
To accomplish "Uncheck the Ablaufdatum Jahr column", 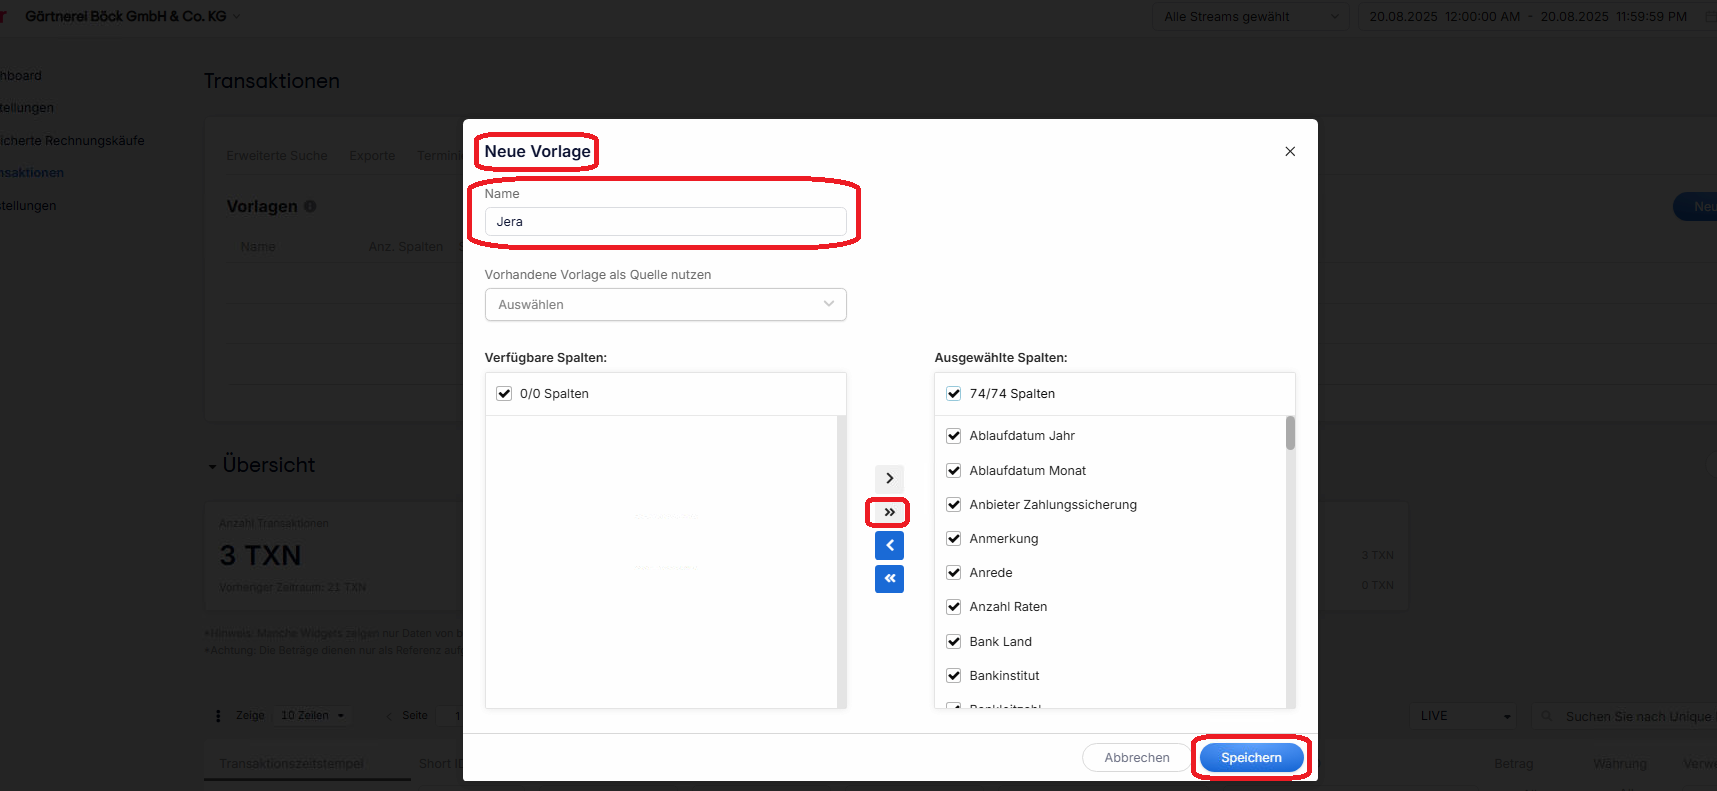I will (x=954, y=436).
